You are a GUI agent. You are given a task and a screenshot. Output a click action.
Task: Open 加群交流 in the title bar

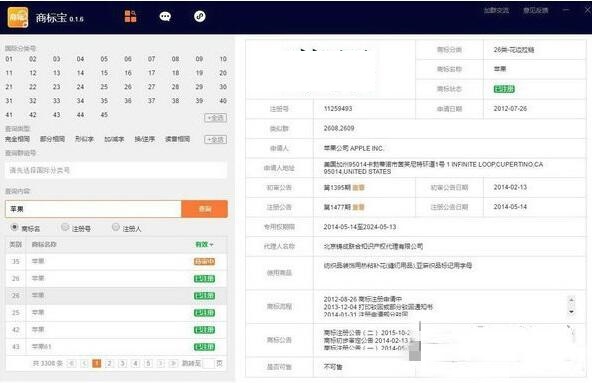tap(496, 11)
